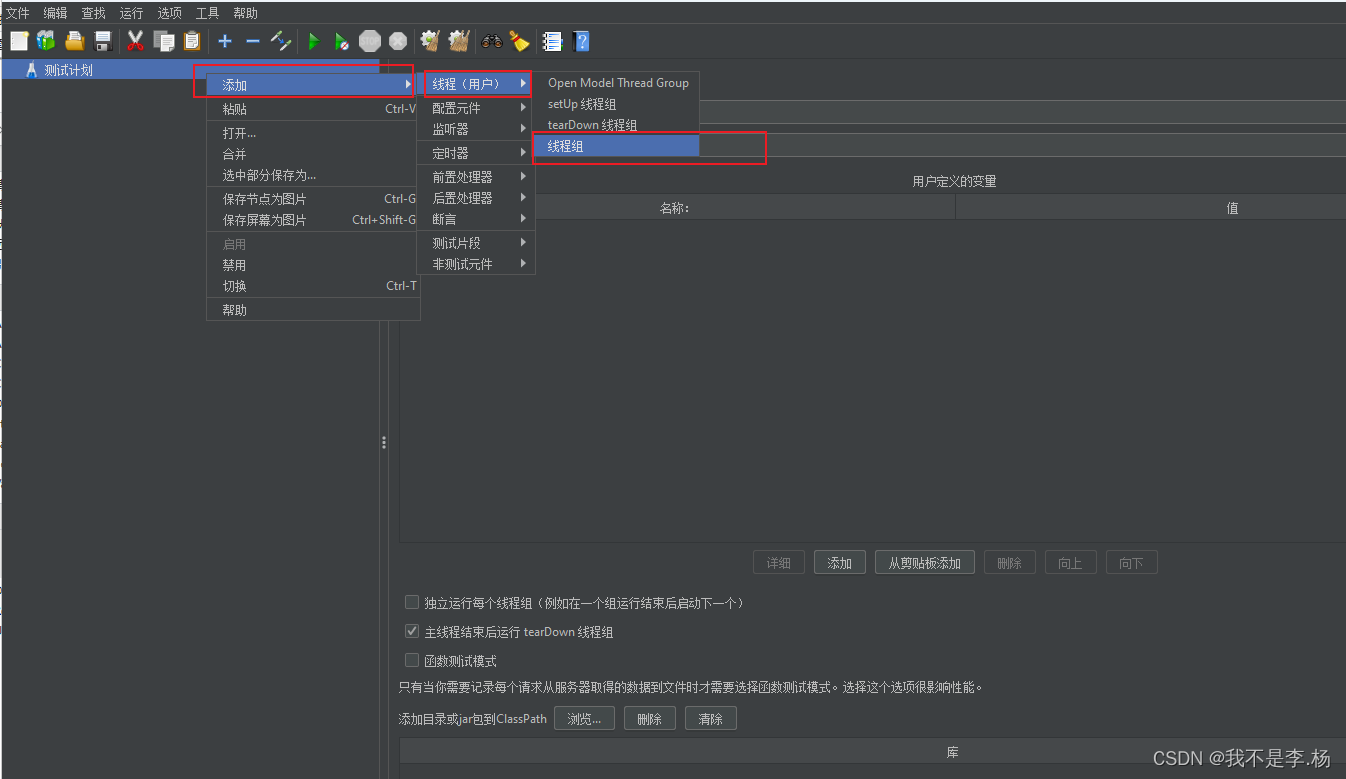The image size is (1346, 779).
Task: Open the 编辑 menu in menu bar
Action: coord(55,13)
